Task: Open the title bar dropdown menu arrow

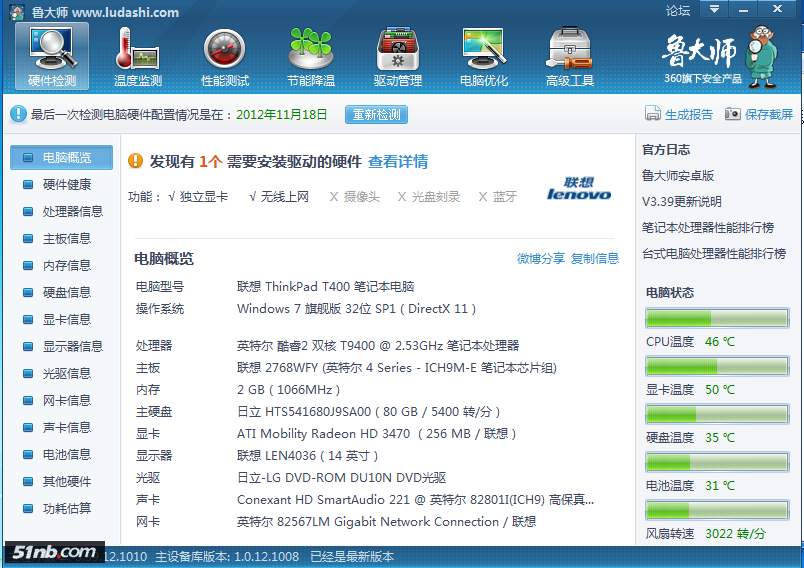Action: tap(713, 10)
